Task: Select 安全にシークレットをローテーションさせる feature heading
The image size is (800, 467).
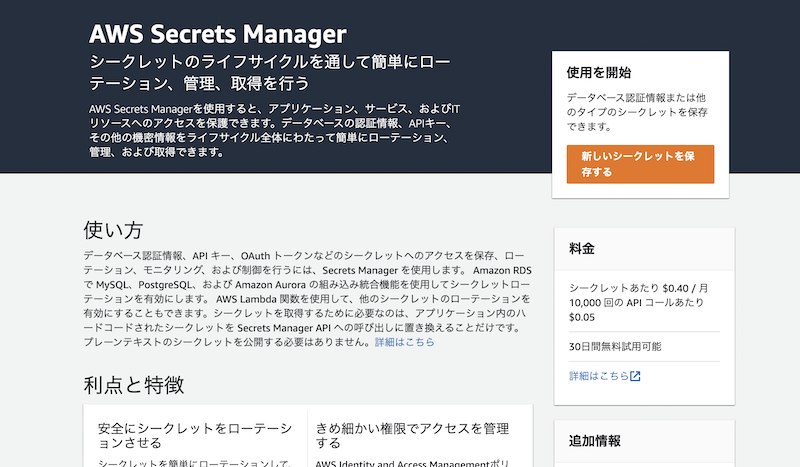Action: [195, 435]
